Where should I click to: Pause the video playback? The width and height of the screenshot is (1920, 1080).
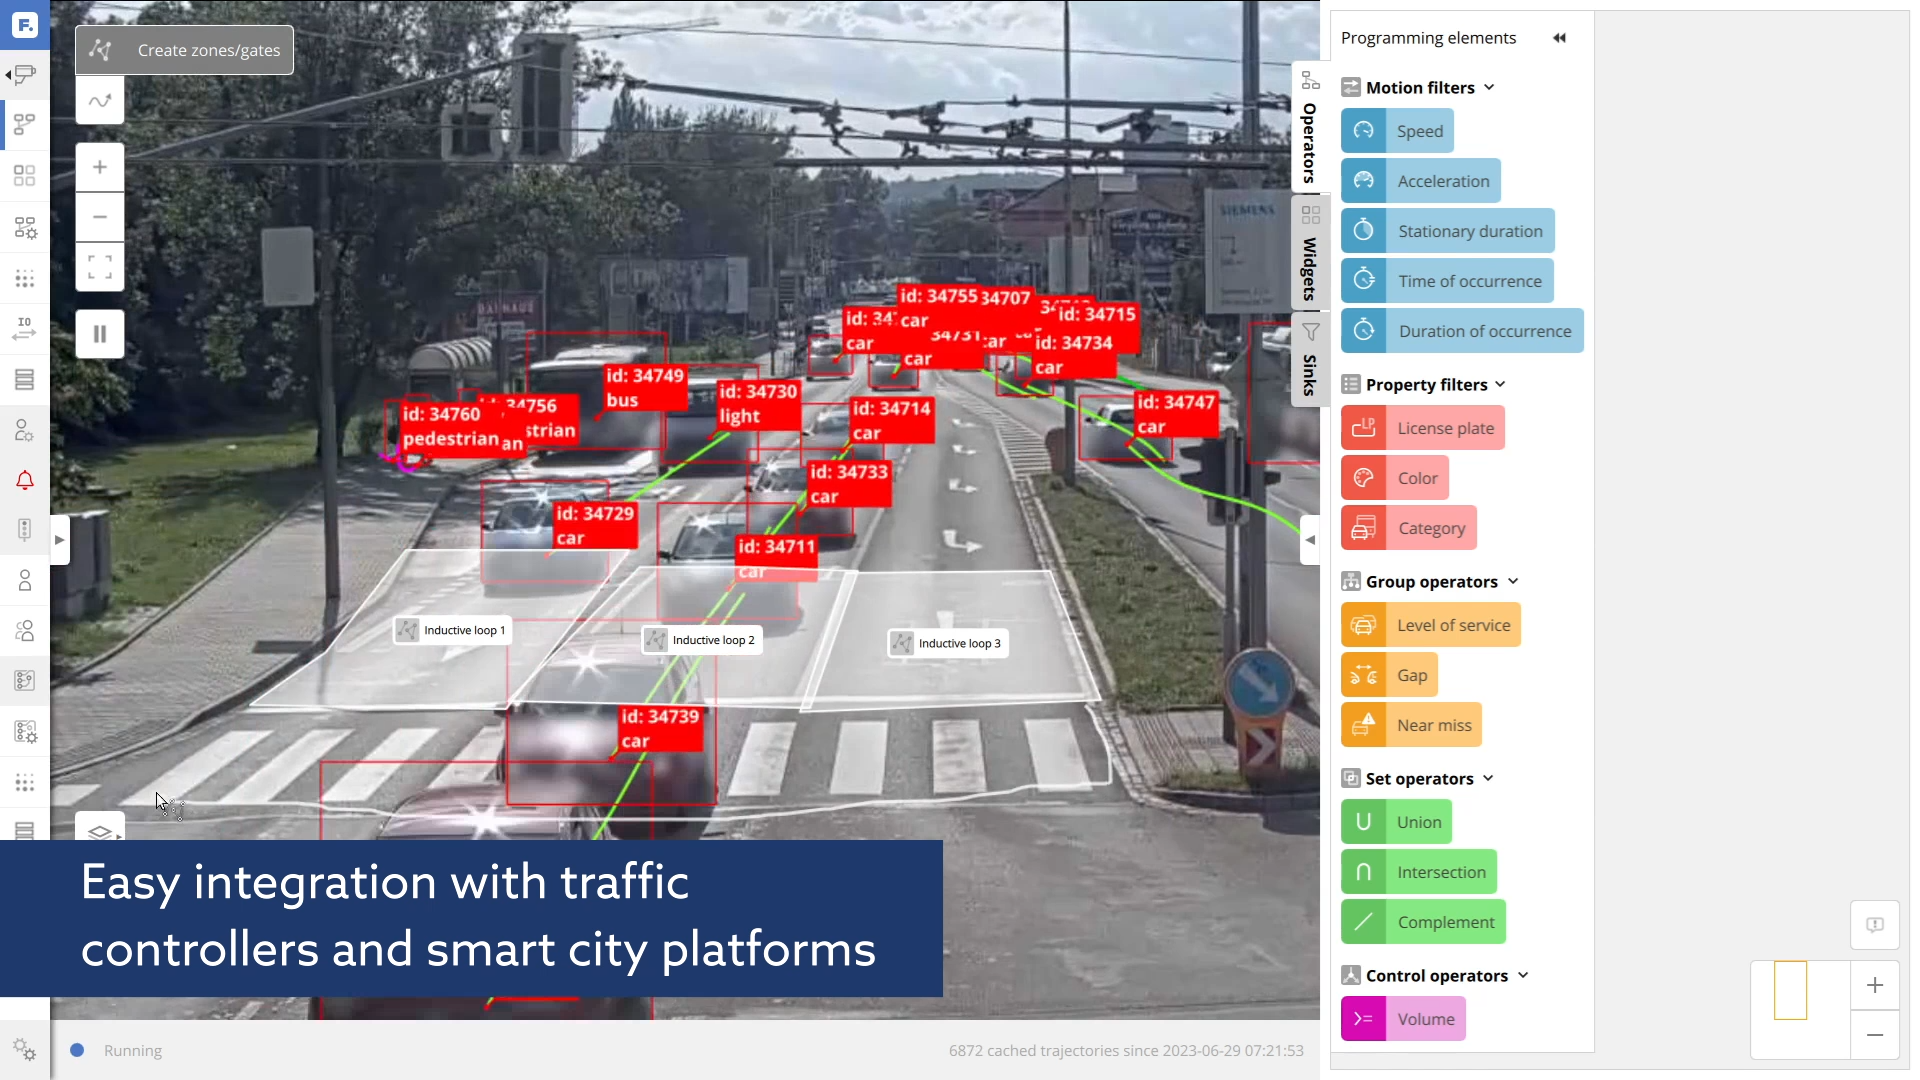[99, 333]
